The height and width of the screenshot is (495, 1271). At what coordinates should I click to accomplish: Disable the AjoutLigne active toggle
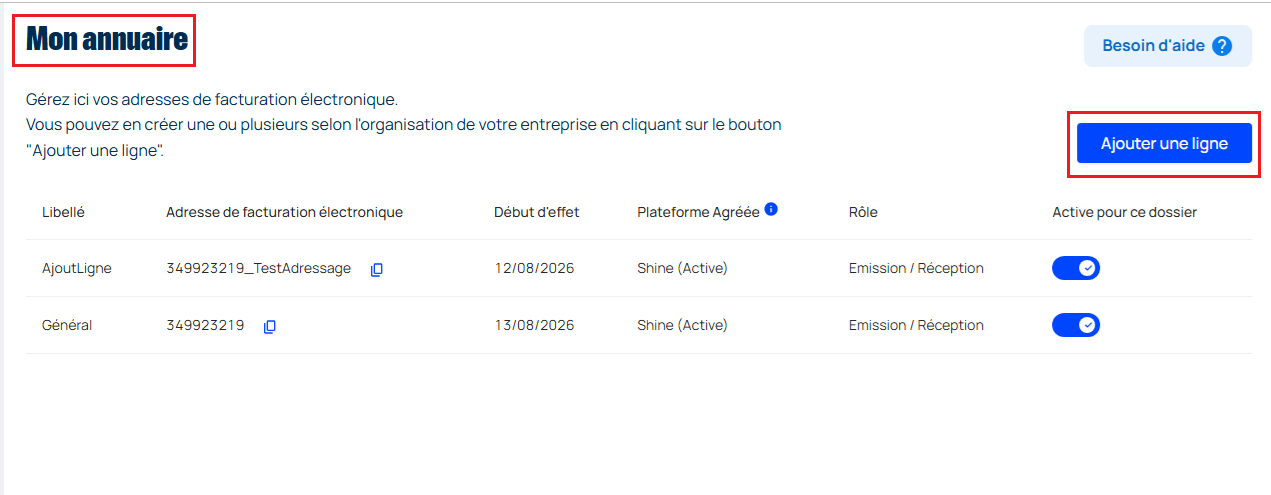(x=1076, y=268)
